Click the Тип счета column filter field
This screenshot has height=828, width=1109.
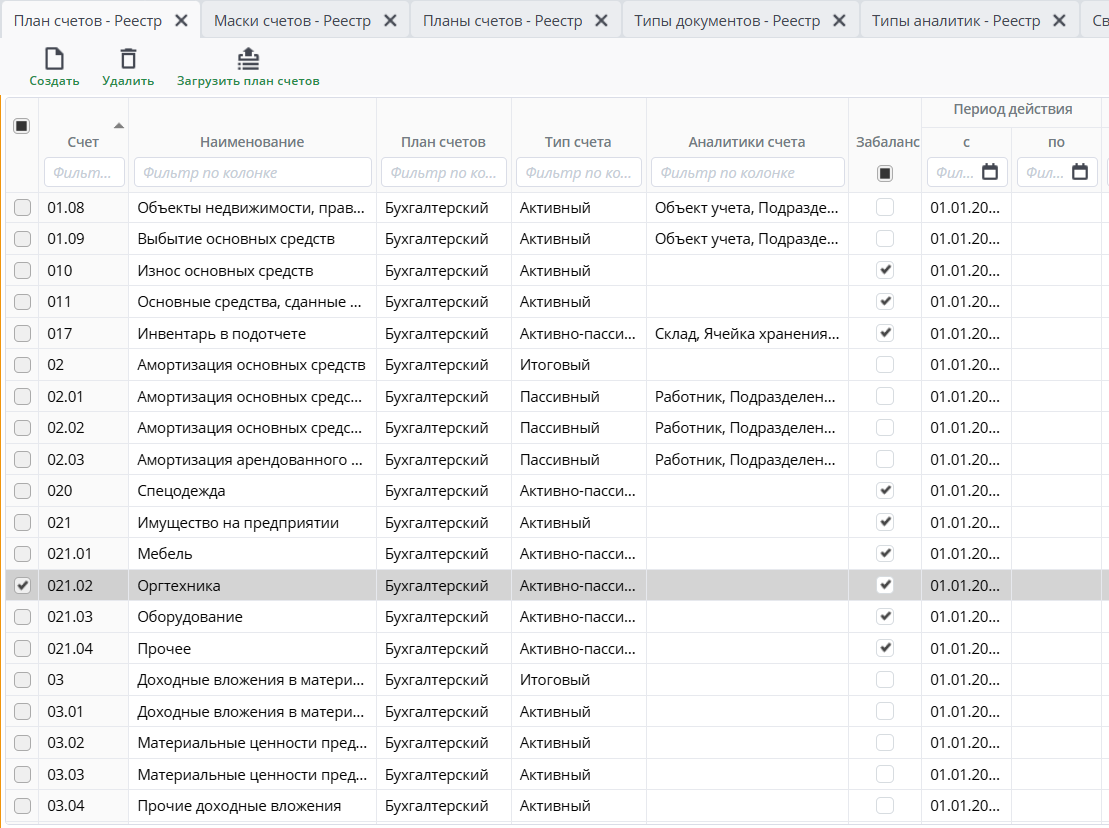[578, 172]
